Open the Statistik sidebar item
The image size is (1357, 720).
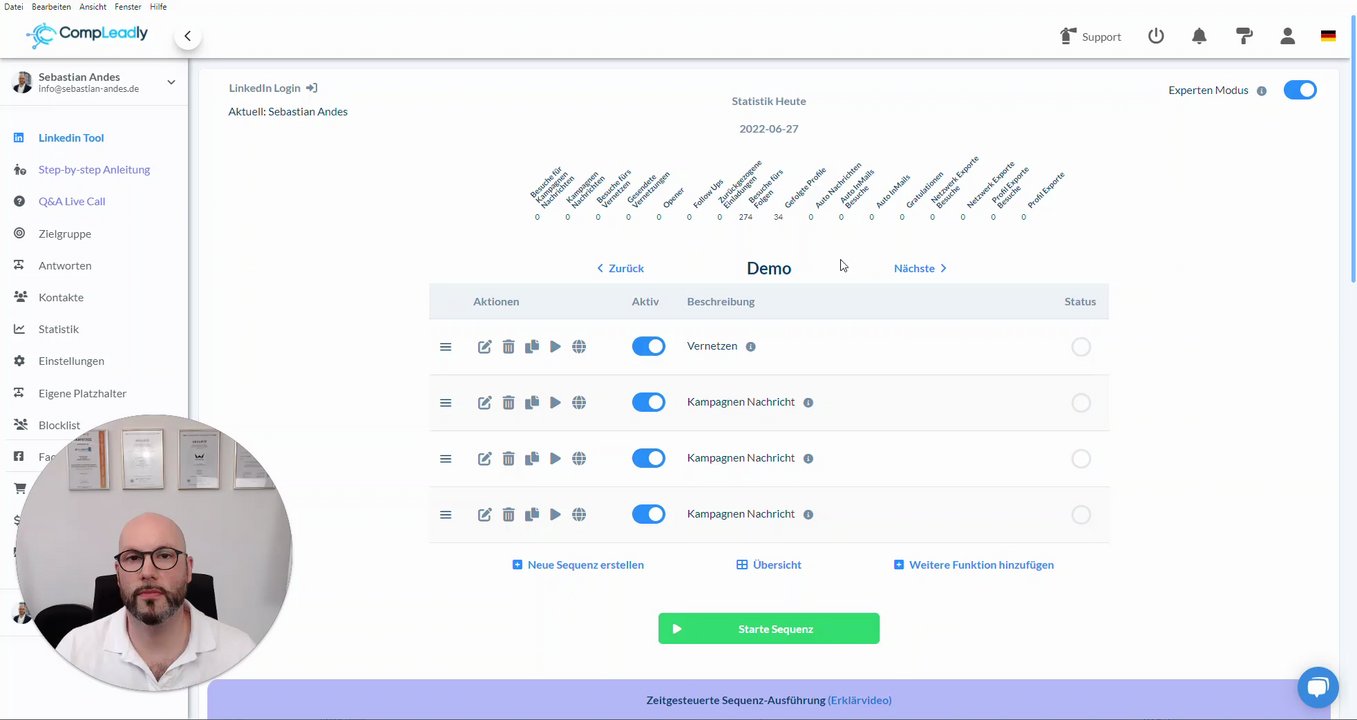(58, 329)
